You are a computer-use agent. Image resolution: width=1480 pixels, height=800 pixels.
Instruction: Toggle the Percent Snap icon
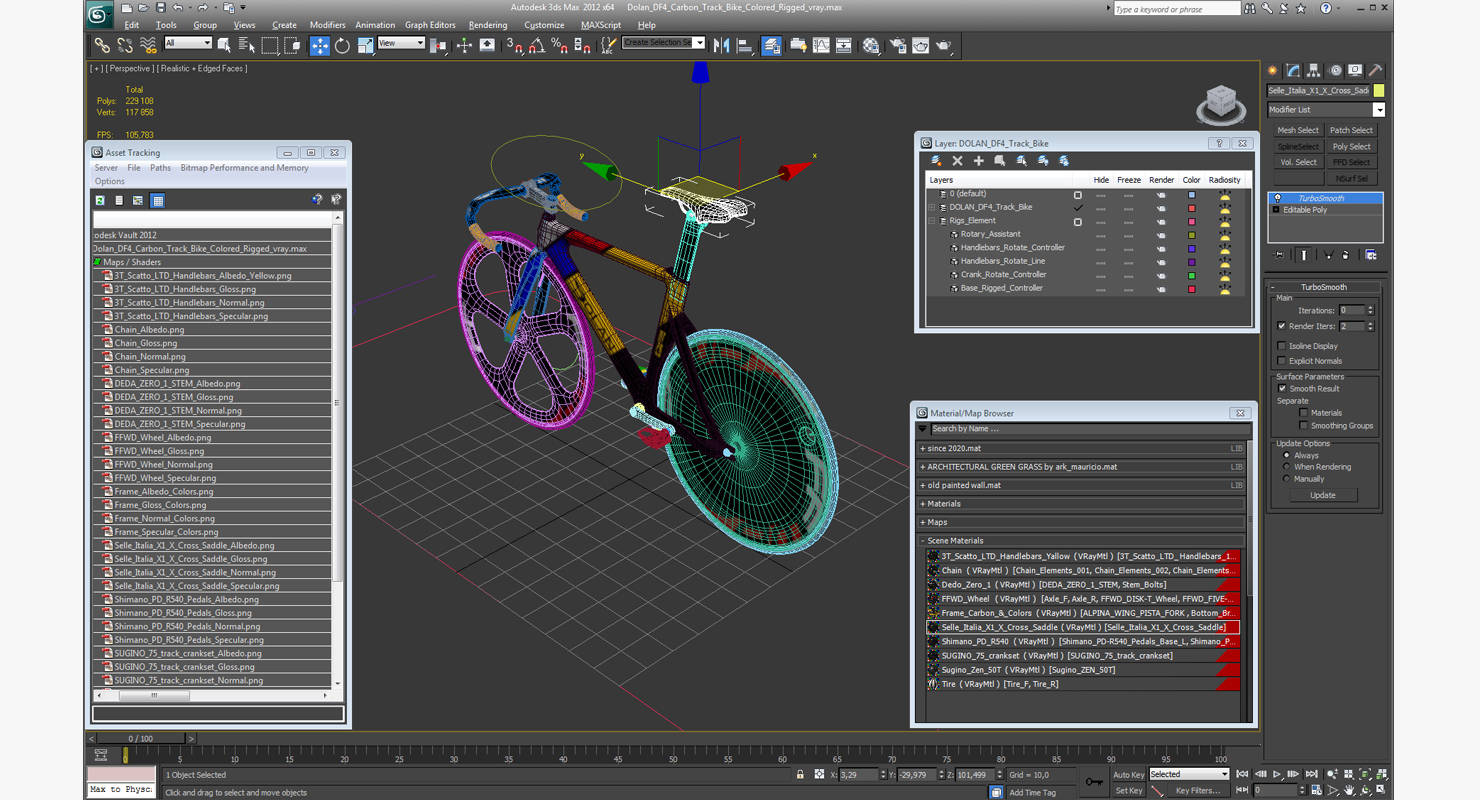560,45
